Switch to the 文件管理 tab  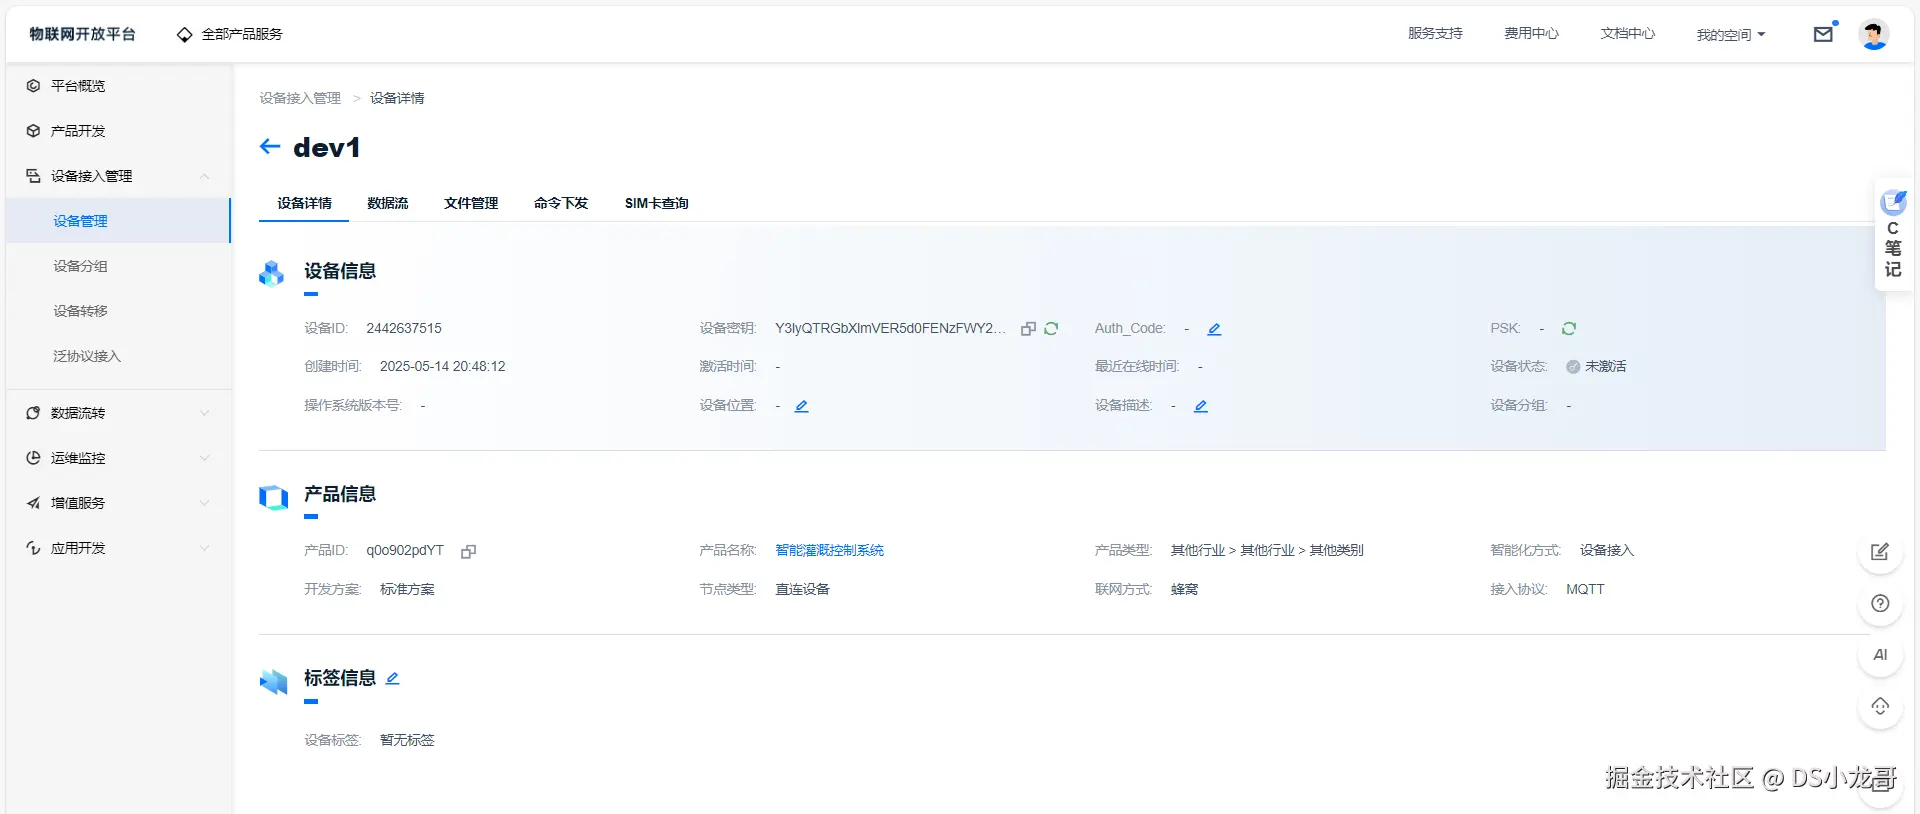coord(471,203)
